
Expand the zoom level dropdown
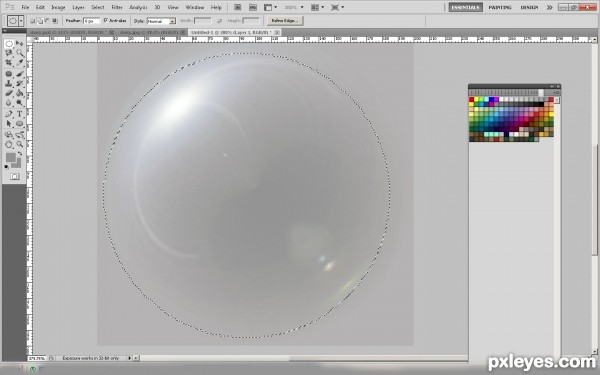[302, 7]
